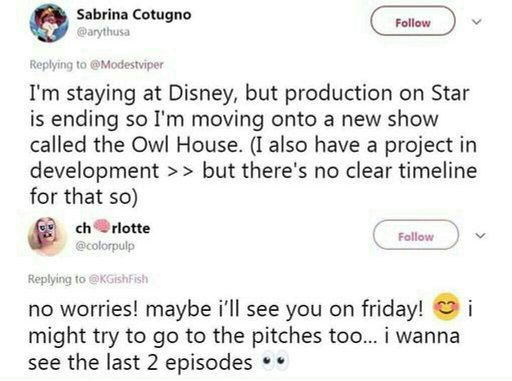Open charlotte's profile avatar
Image resolution: width=512 pixels, height=381 pixels.
click(x=47, y=236)
